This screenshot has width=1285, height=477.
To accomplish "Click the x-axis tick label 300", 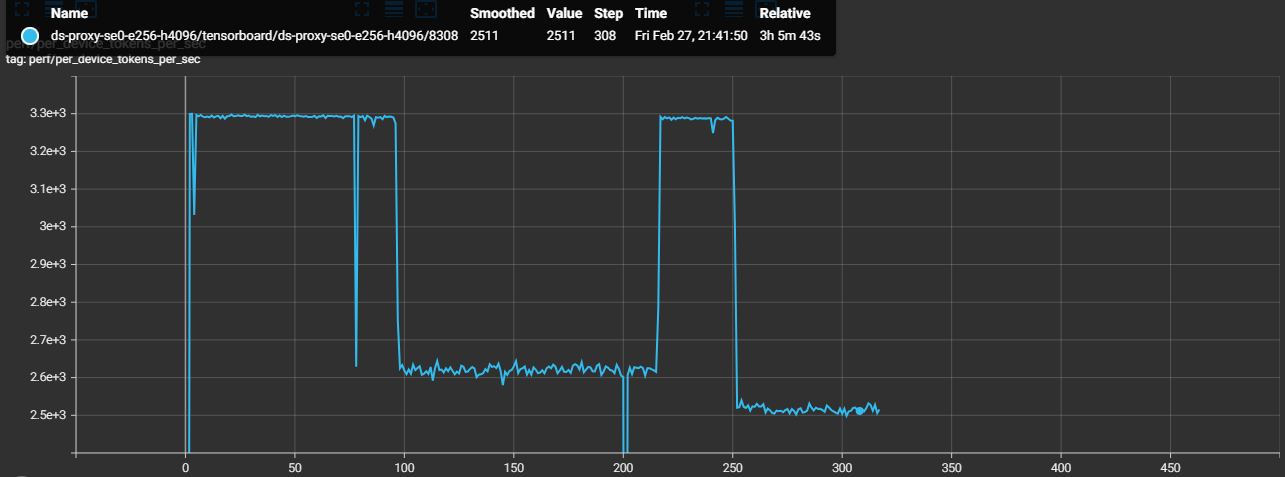I will coord(842,467).
